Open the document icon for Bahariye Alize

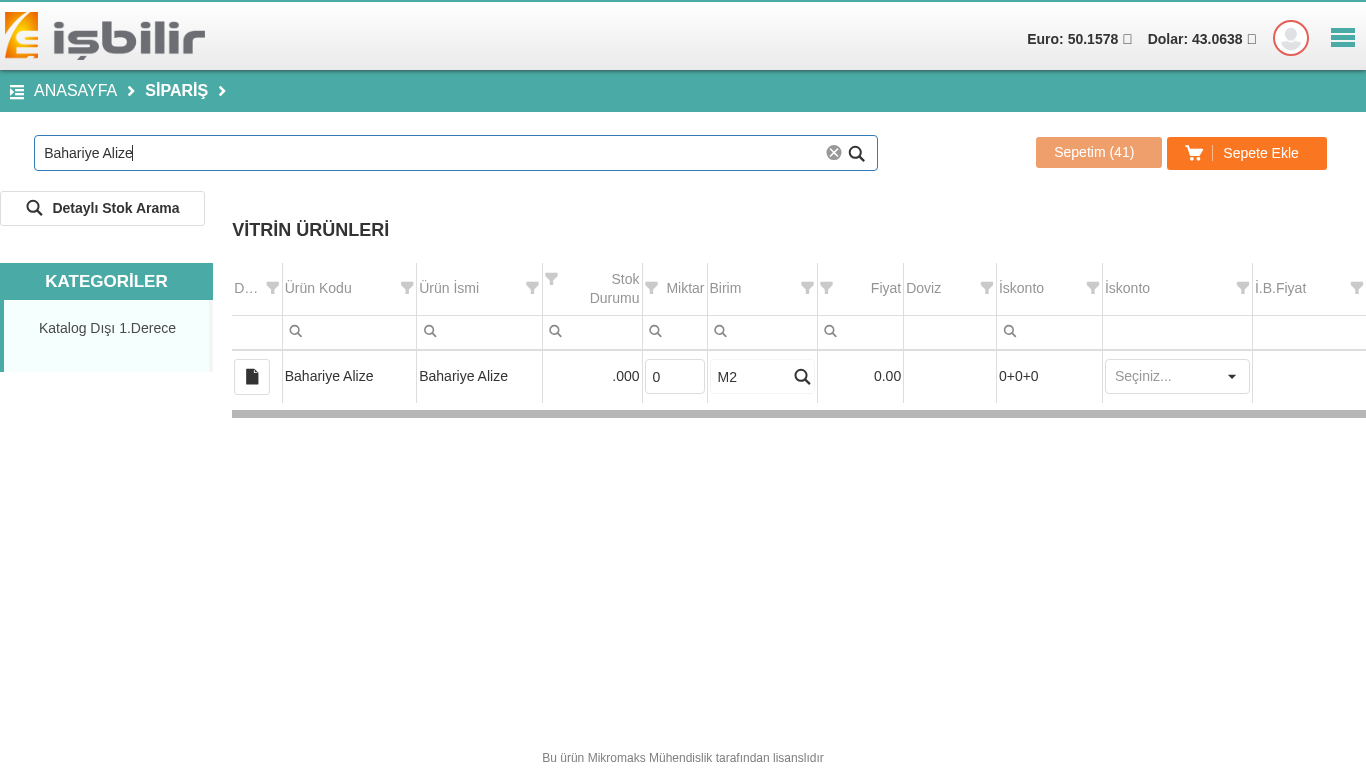(252, 377)
